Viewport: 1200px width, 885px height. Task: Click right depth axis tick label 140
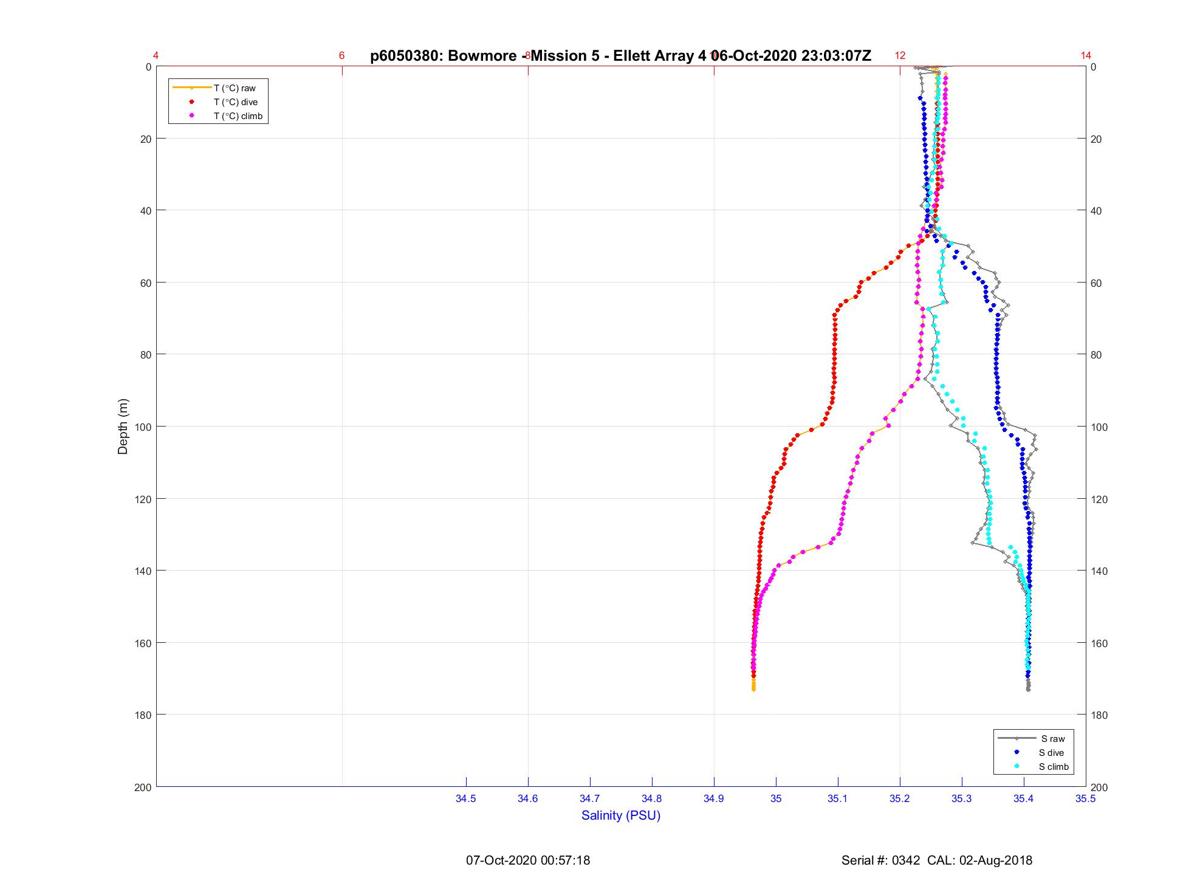(1101, 571)
